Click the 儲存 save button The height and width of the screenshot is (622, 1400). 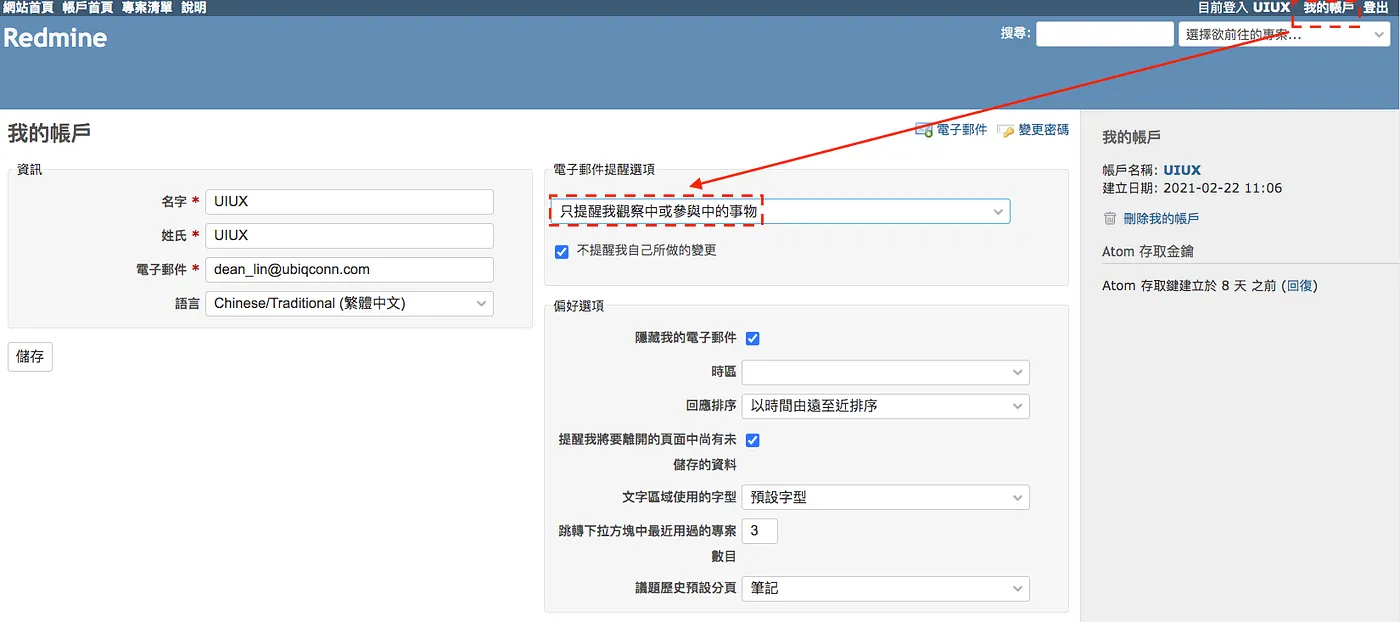click(x=30, y=356)
